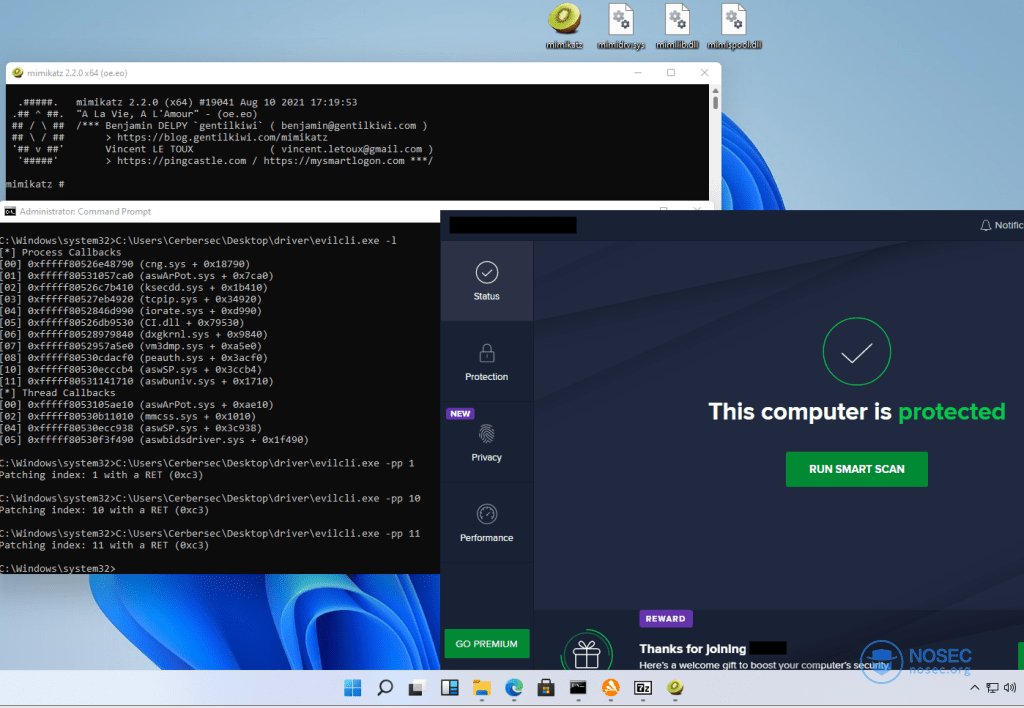Click the peauth.sys callback entry
The width and height of the screenshot is (1024, 708).
click(134, 358)
